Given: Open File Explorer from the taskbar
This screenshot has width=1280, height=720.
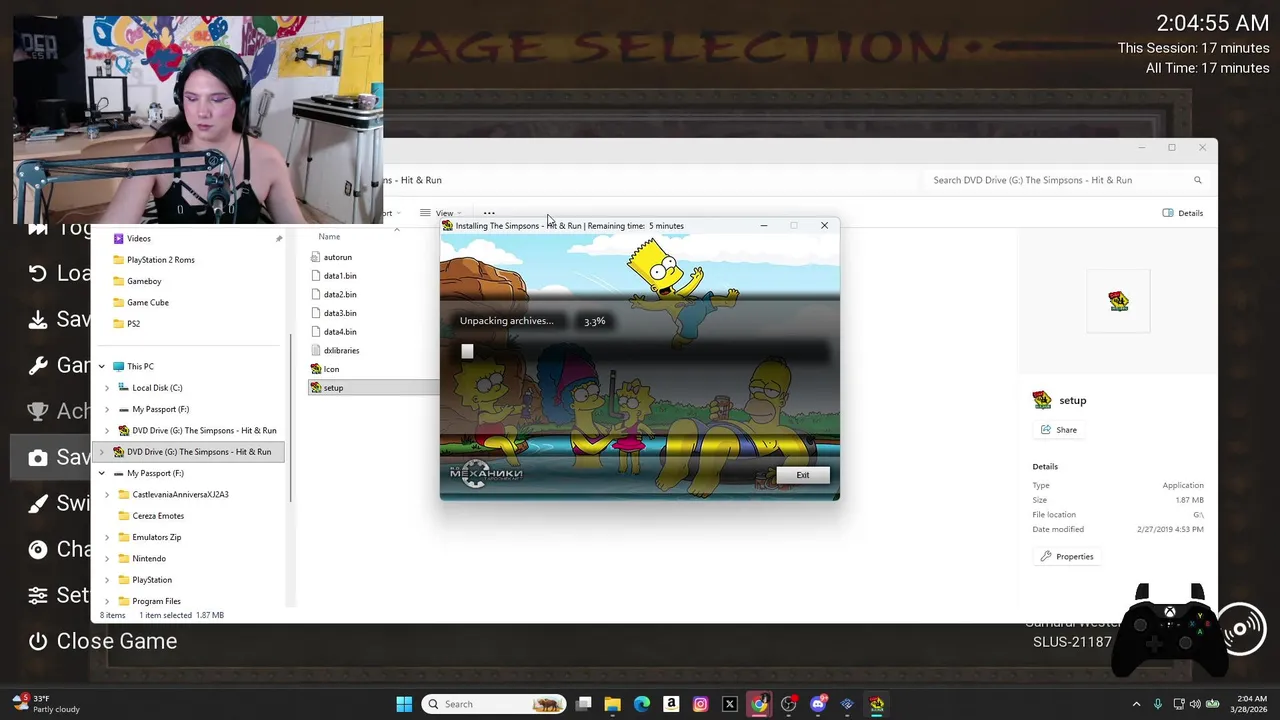Looking at the screenshot, I should coord(613,704).
